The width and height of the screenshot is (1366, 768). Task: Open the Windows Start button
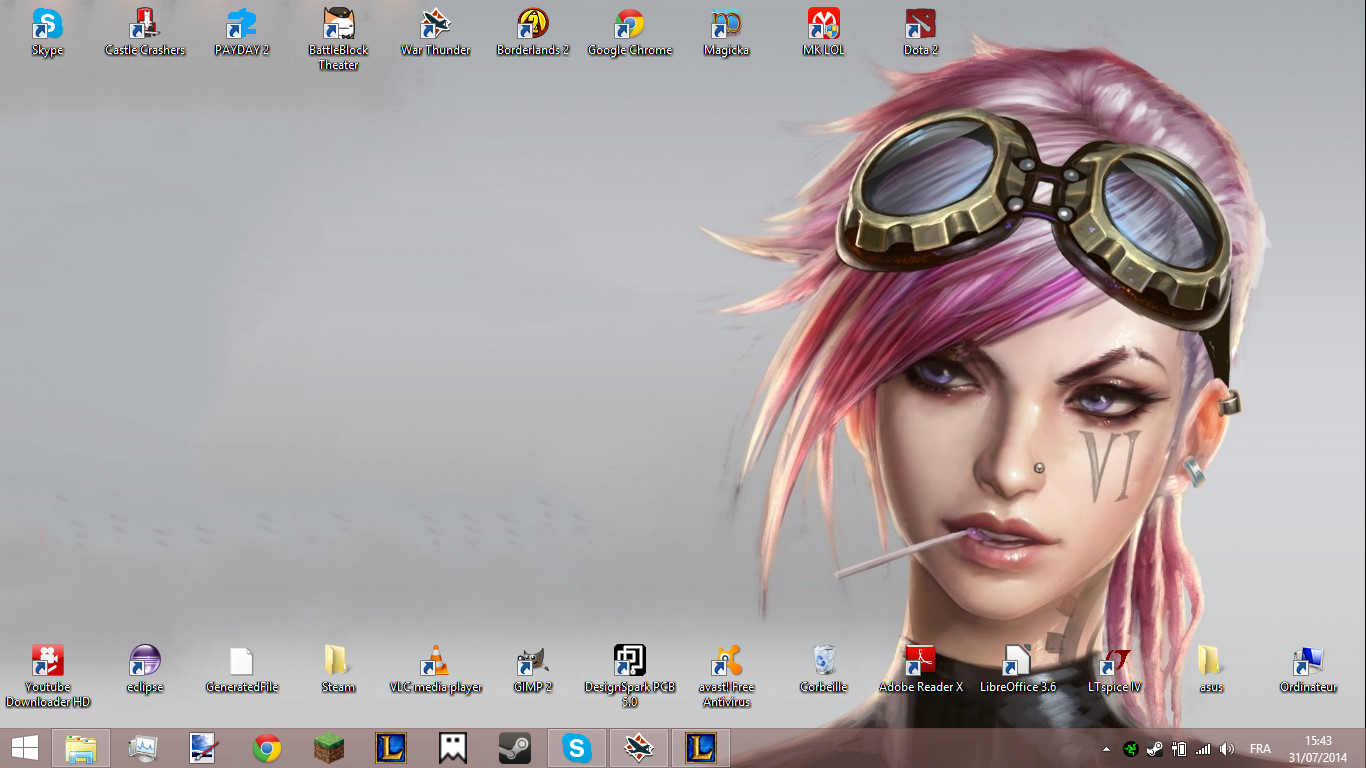25,747
